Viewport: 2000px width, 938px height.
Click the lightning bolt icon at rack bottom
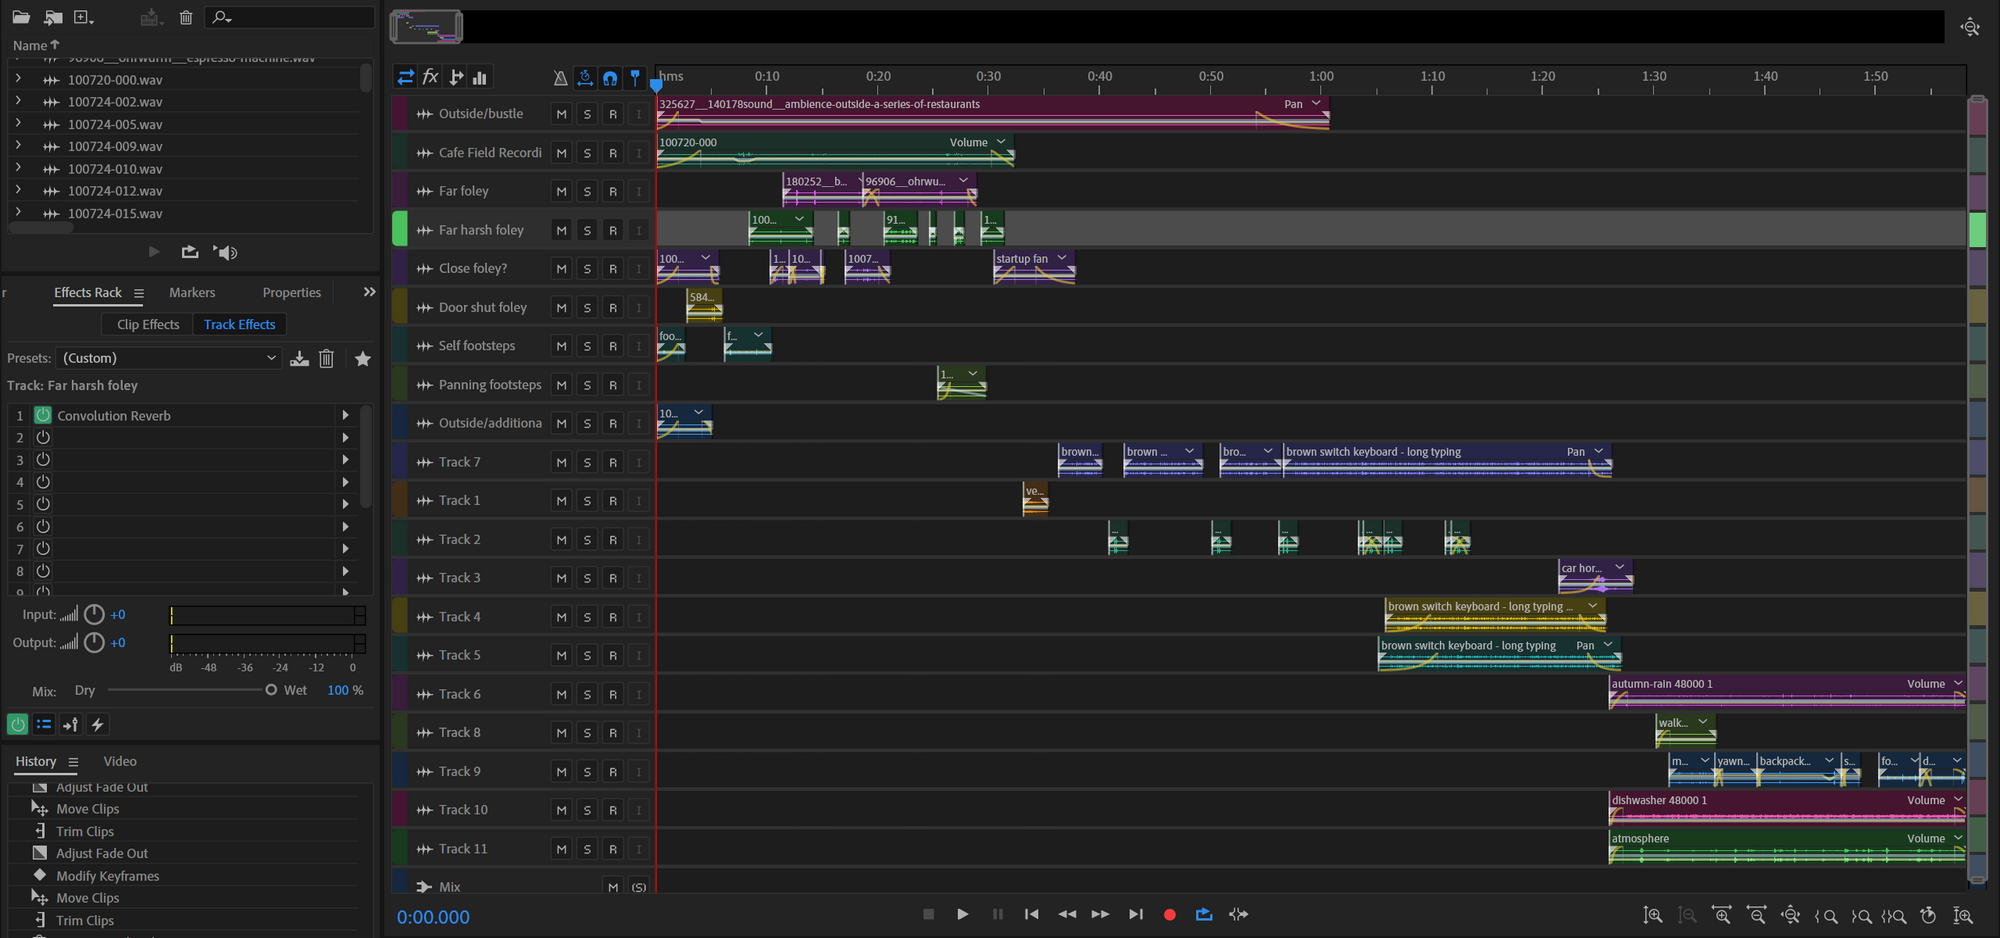coord(97,724)
